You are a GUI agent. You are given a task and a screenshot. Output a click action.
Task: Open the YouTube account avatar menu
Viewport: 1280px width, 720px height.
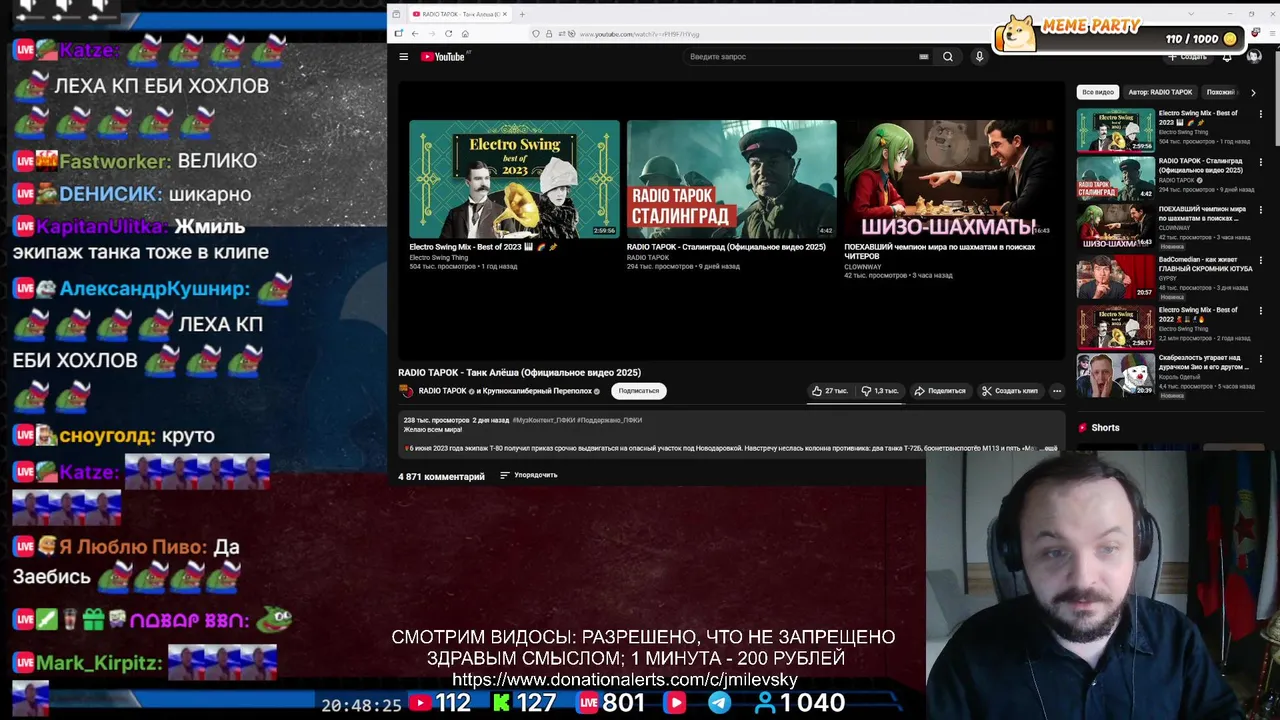pos(1254,57)
